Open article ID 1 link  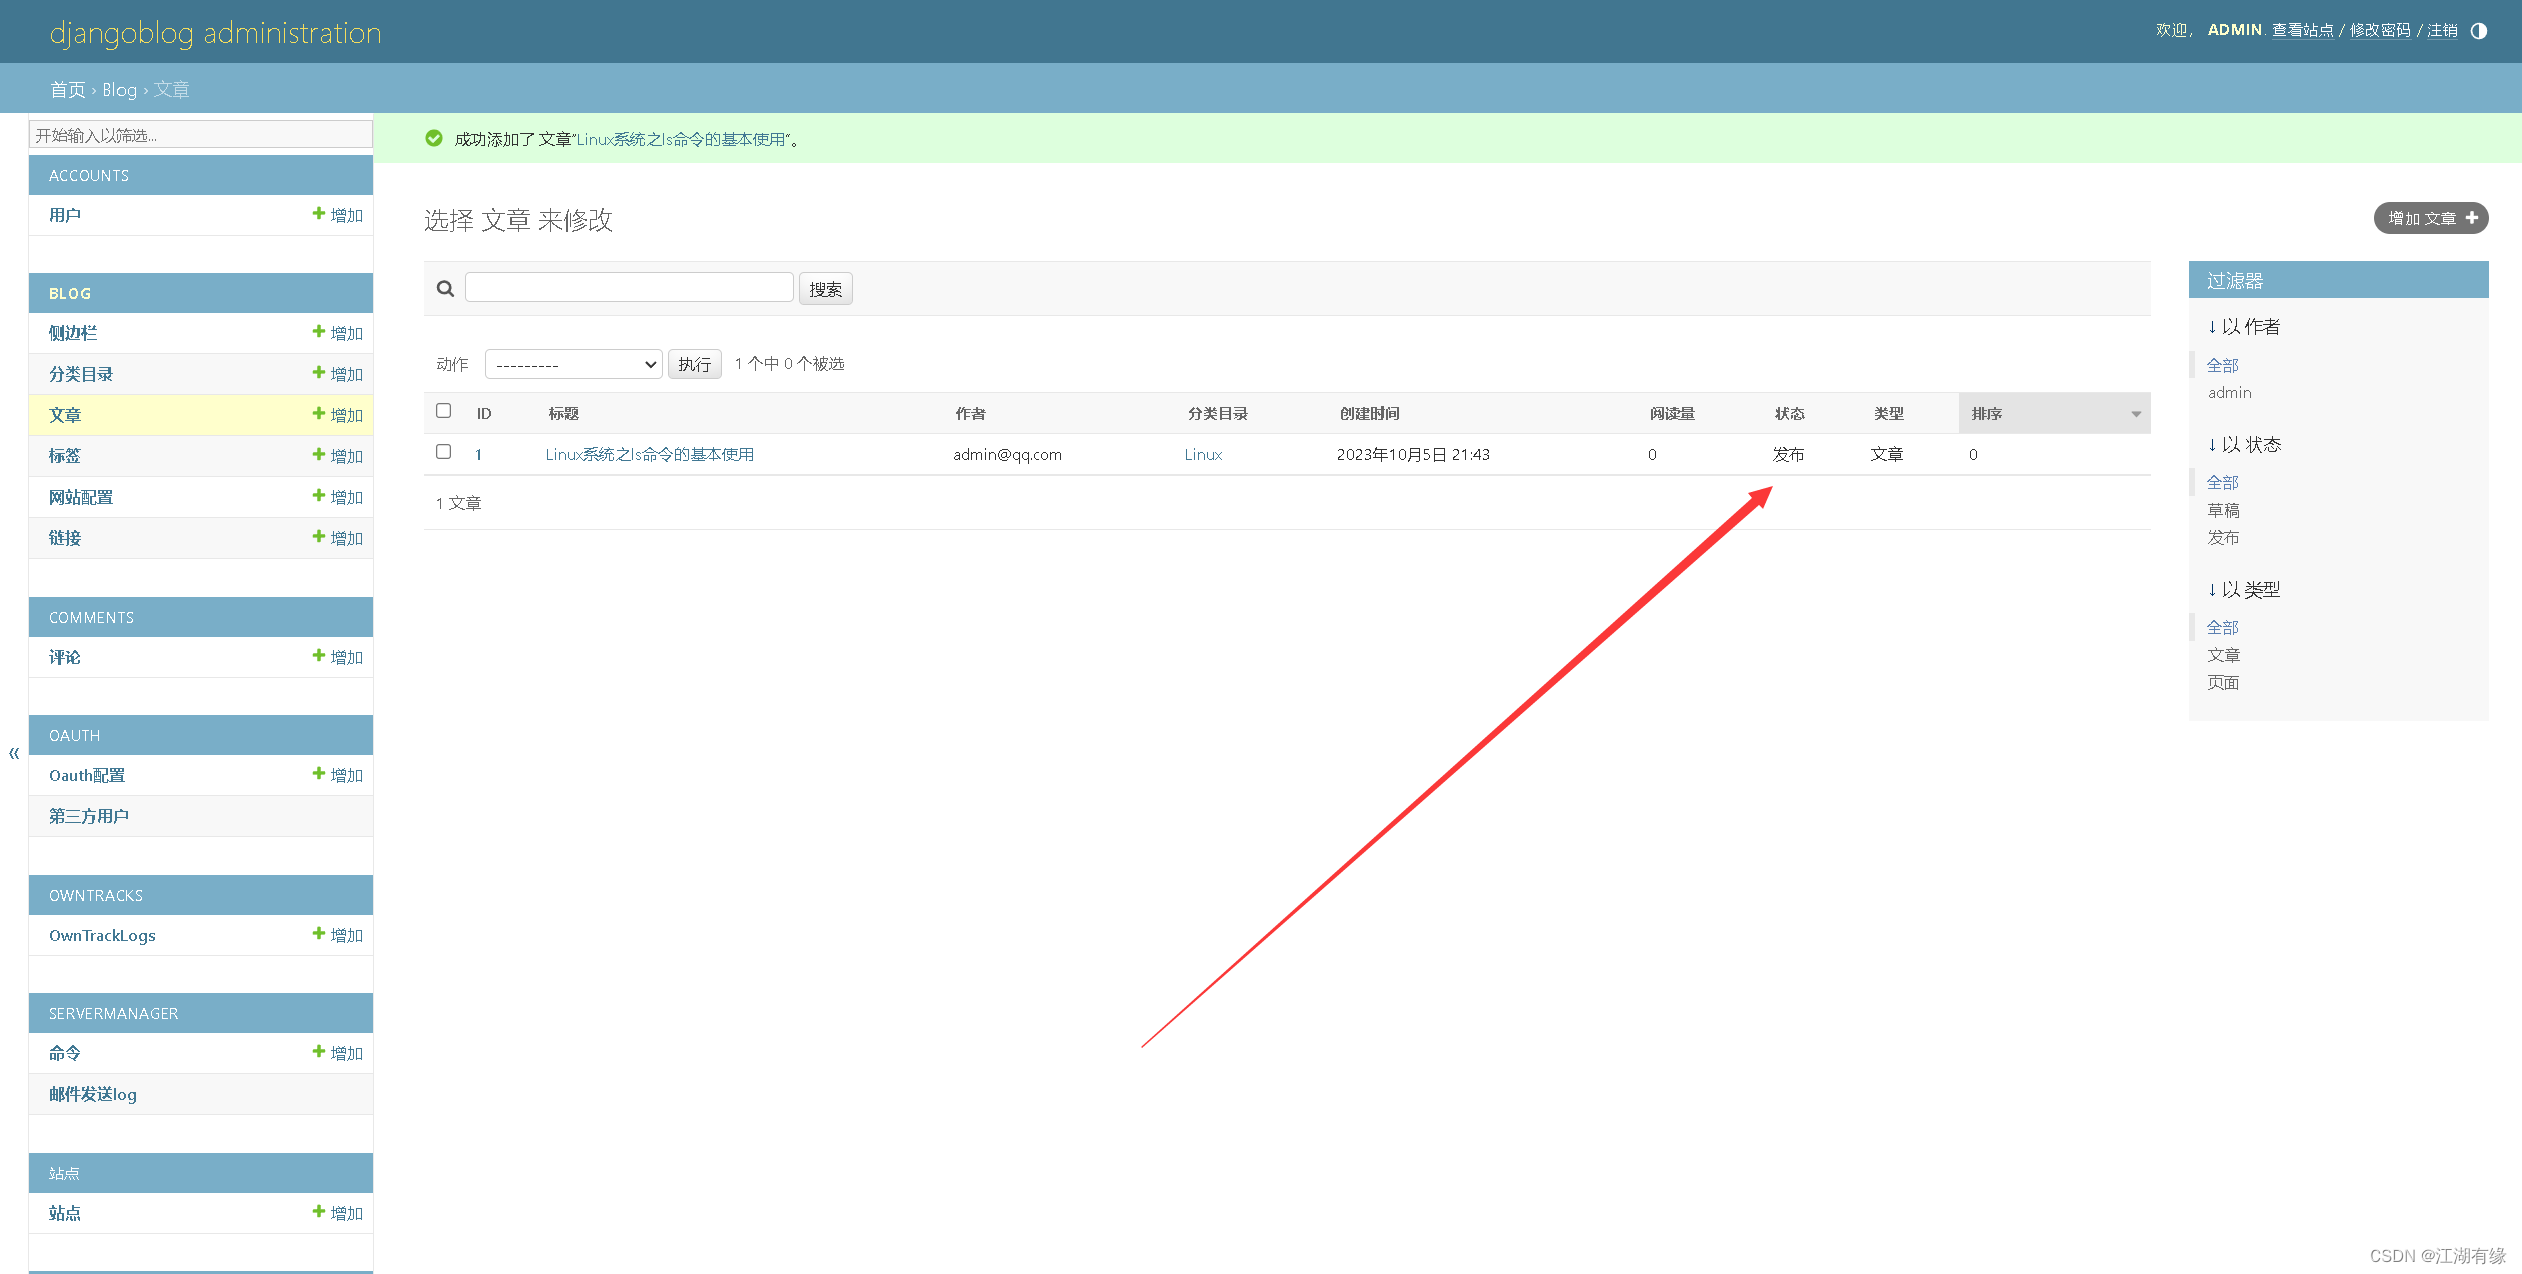(x=479, y=455)
